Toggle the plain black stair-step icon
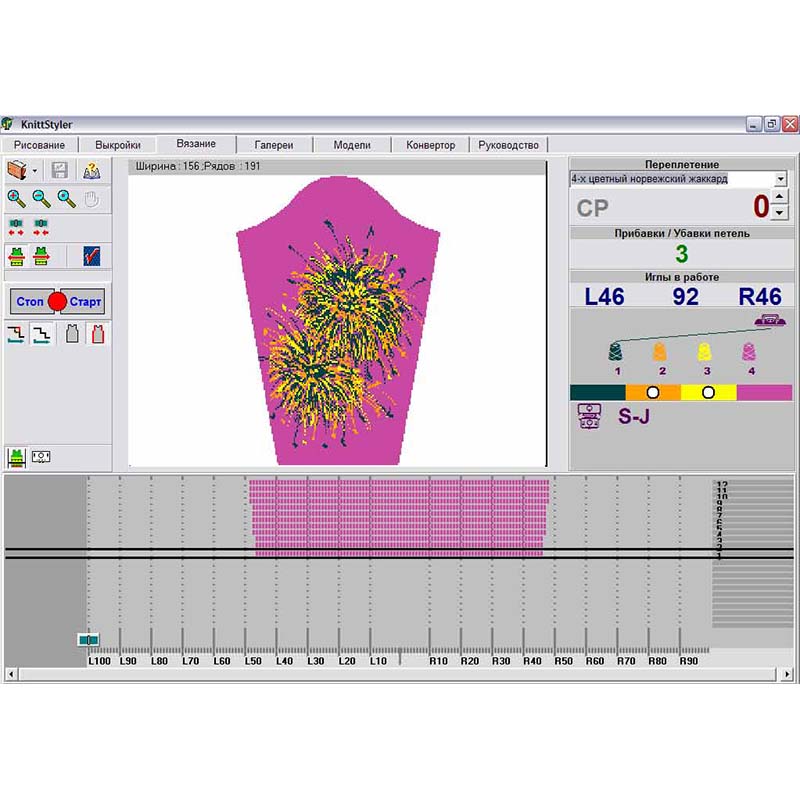The image size is (800, 800). point(41,335)
